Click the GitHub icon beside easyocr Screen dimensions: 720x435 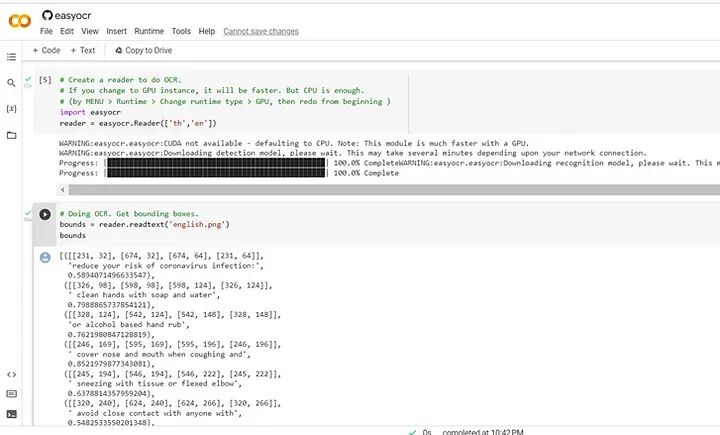47,15
